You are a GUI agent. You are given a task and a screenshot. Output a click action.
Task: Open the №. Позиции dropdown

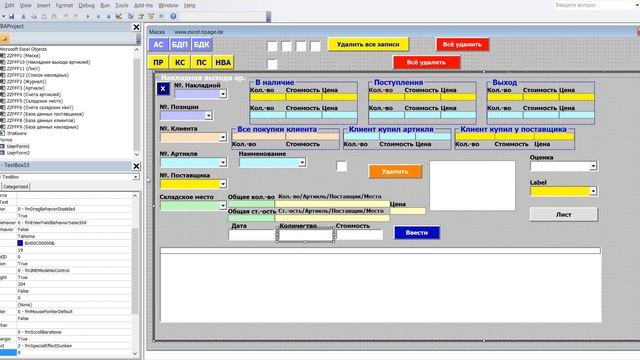click(209, 116)
